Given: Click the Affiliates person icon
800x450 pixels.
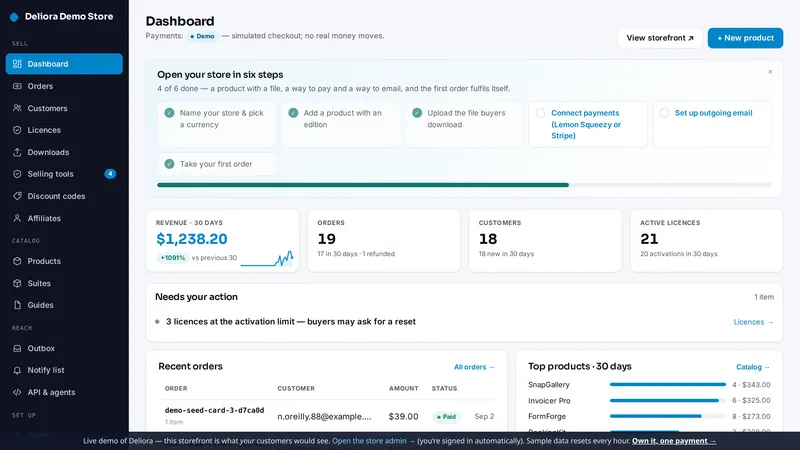Looking at the screenshot, I should pyautogui.click(x=17, y=218).
